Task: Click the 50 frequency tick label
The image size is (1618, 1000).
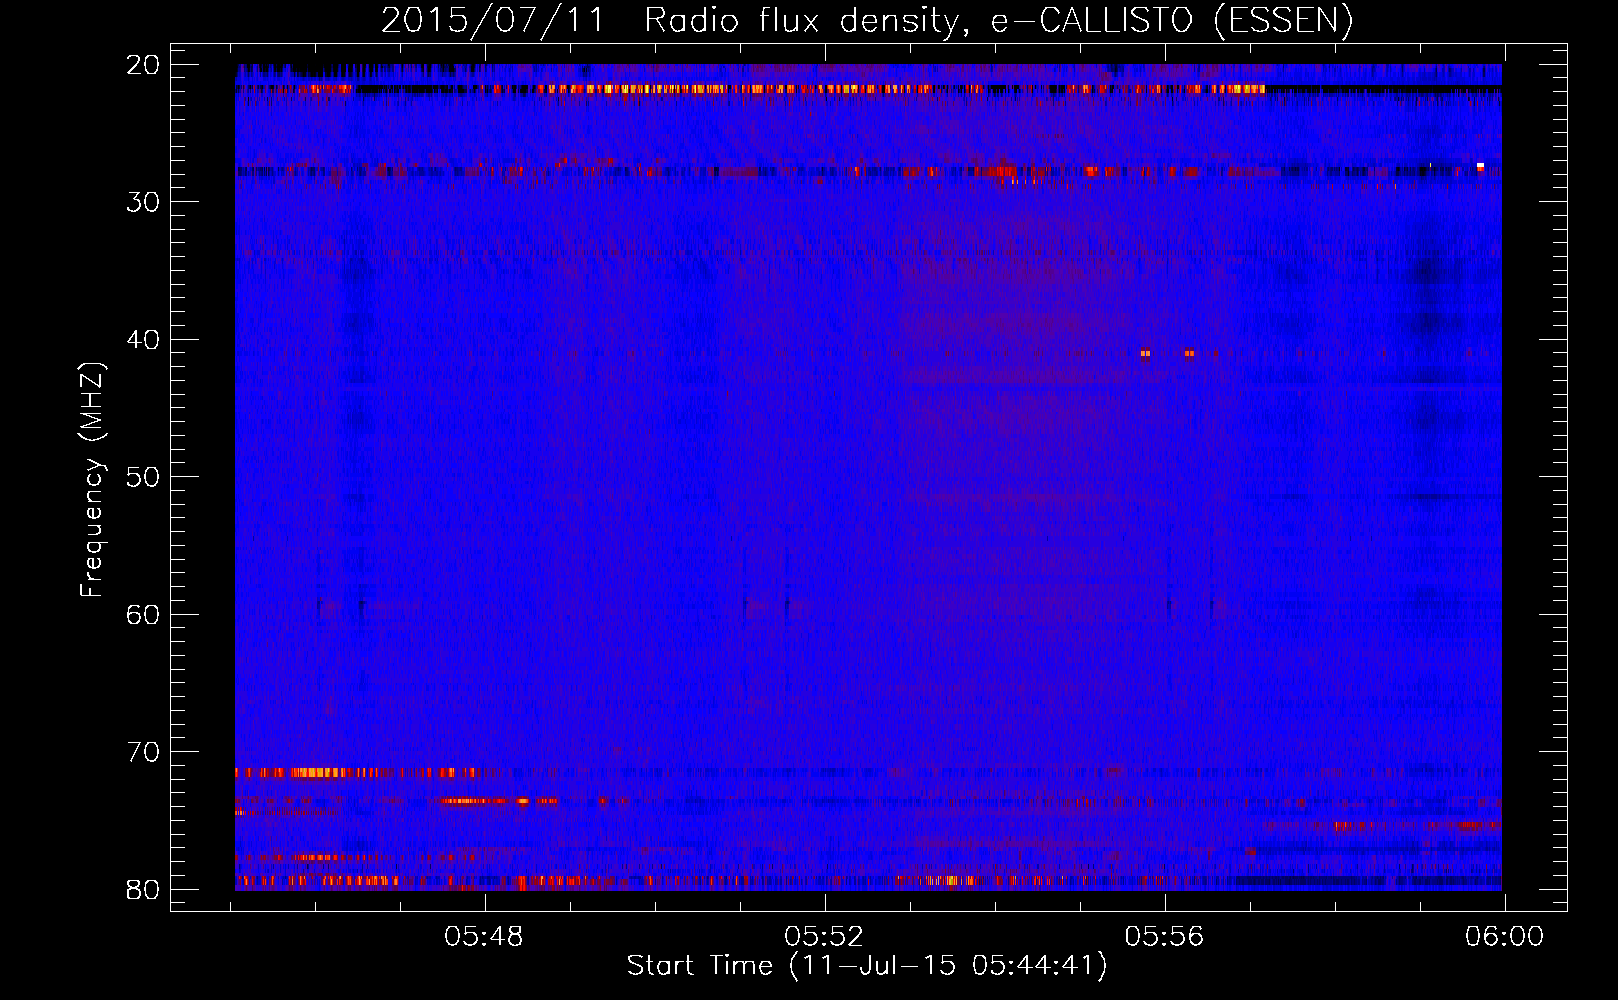Action: (143, 477)
